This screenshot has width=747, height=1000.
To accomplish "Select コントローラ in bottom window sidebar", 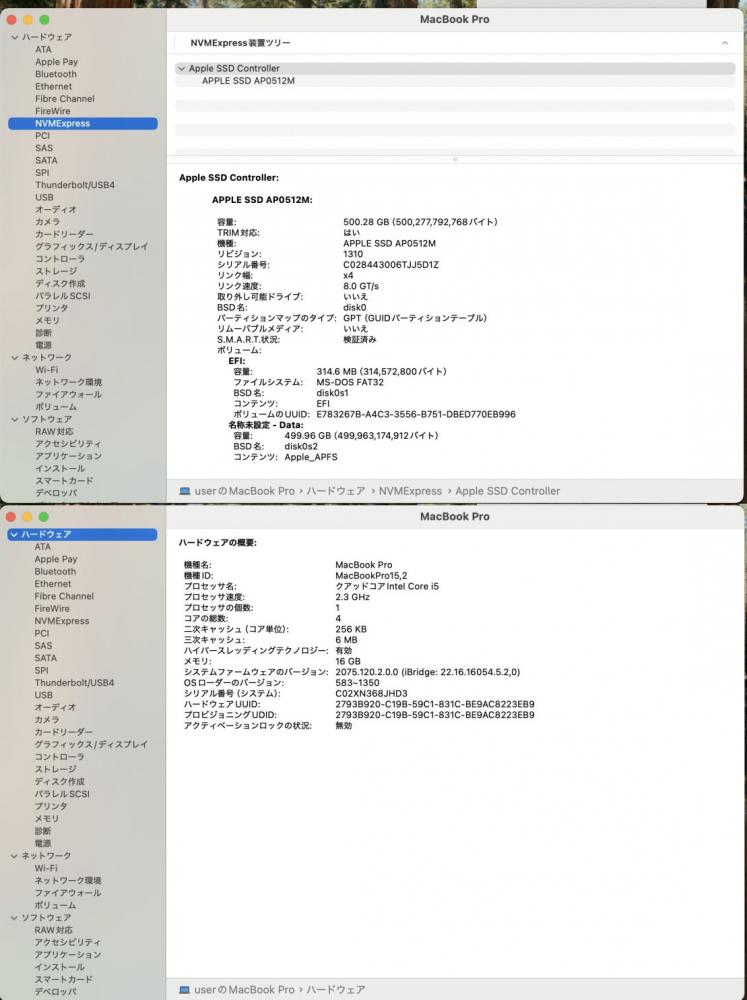I will coord(59,757).
